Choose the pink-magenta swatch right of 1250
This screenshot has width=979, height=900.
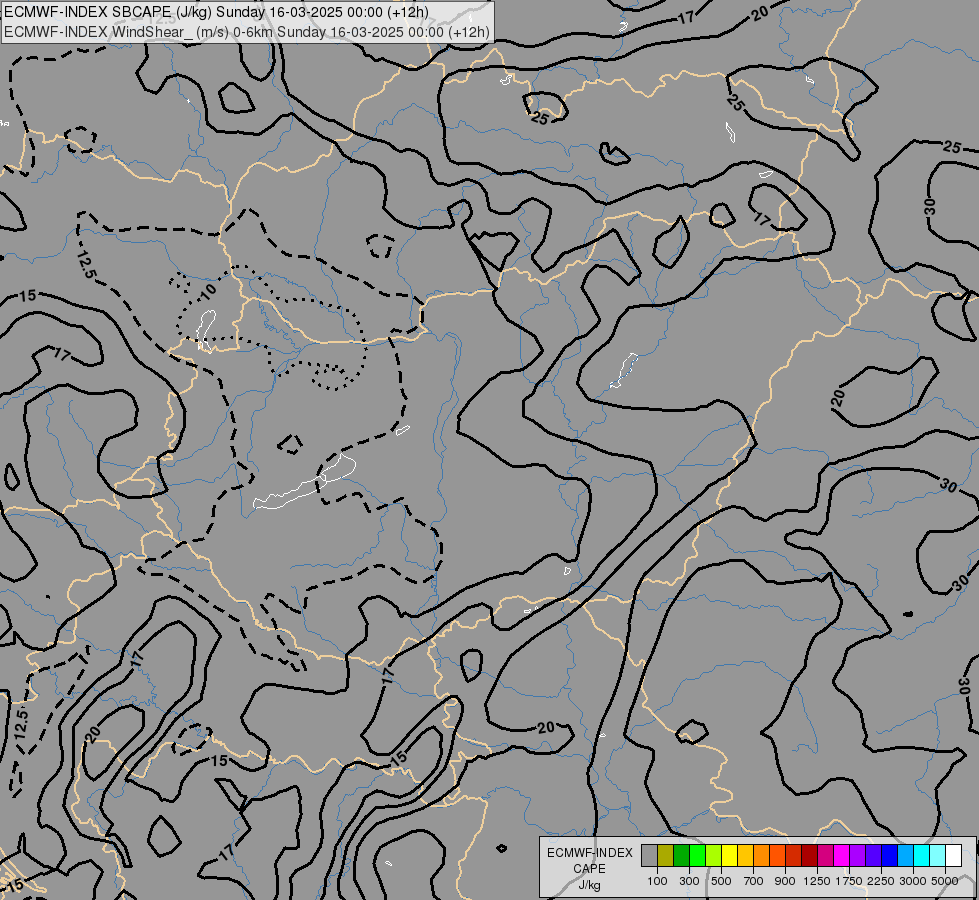825,856
